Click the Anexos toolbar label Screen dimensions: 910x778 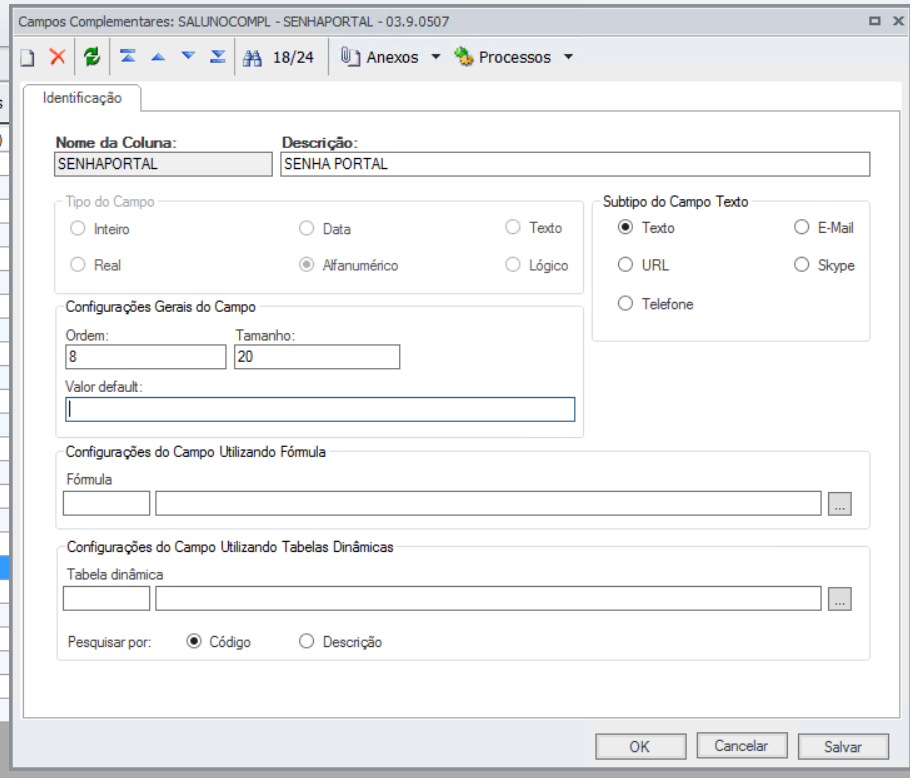pyautogui.click(x=392, y=57)
